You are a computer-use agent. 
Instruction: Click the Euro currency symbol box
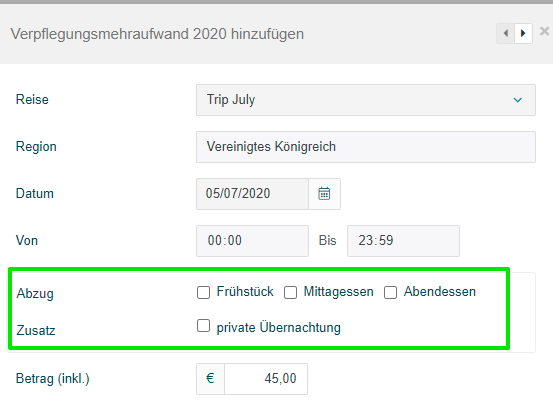pyautogui.click(x=210, y=379)
